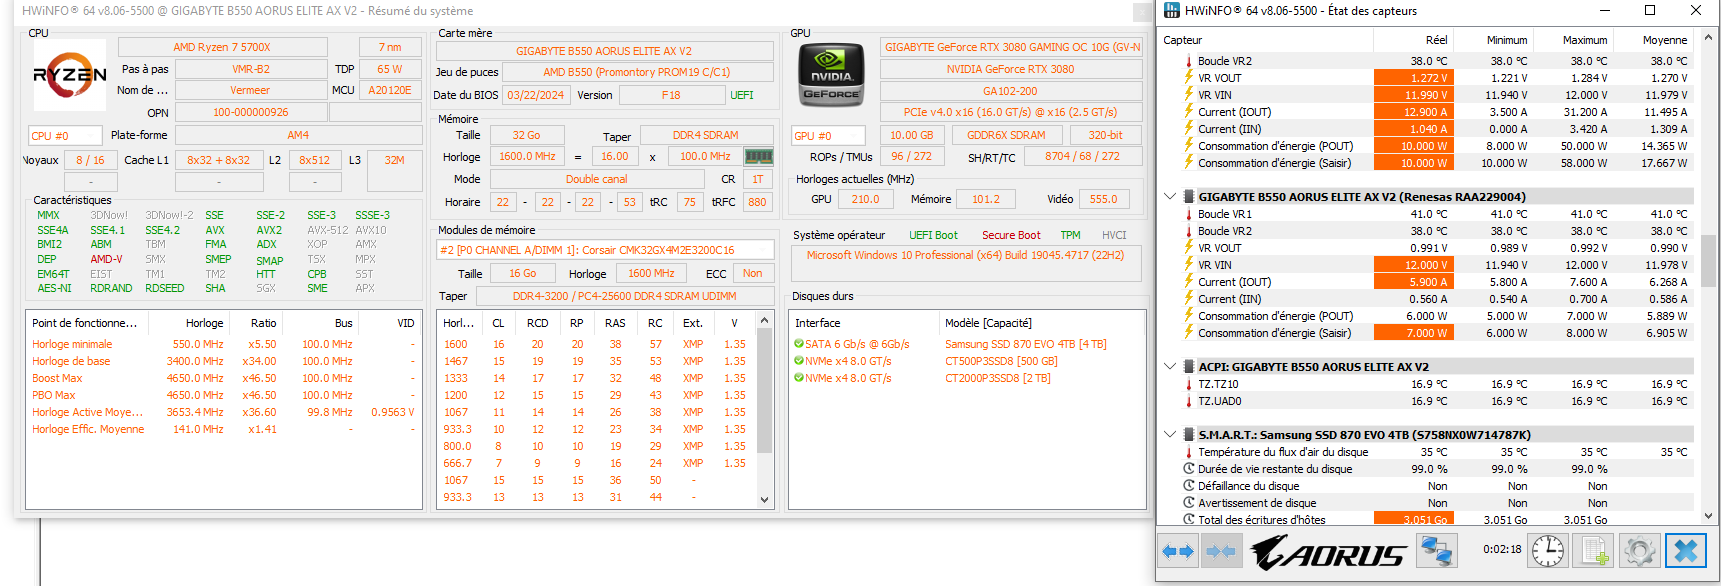Click the Réel column header
The image size is (1721, 586).
click(x=1413, y=40)
